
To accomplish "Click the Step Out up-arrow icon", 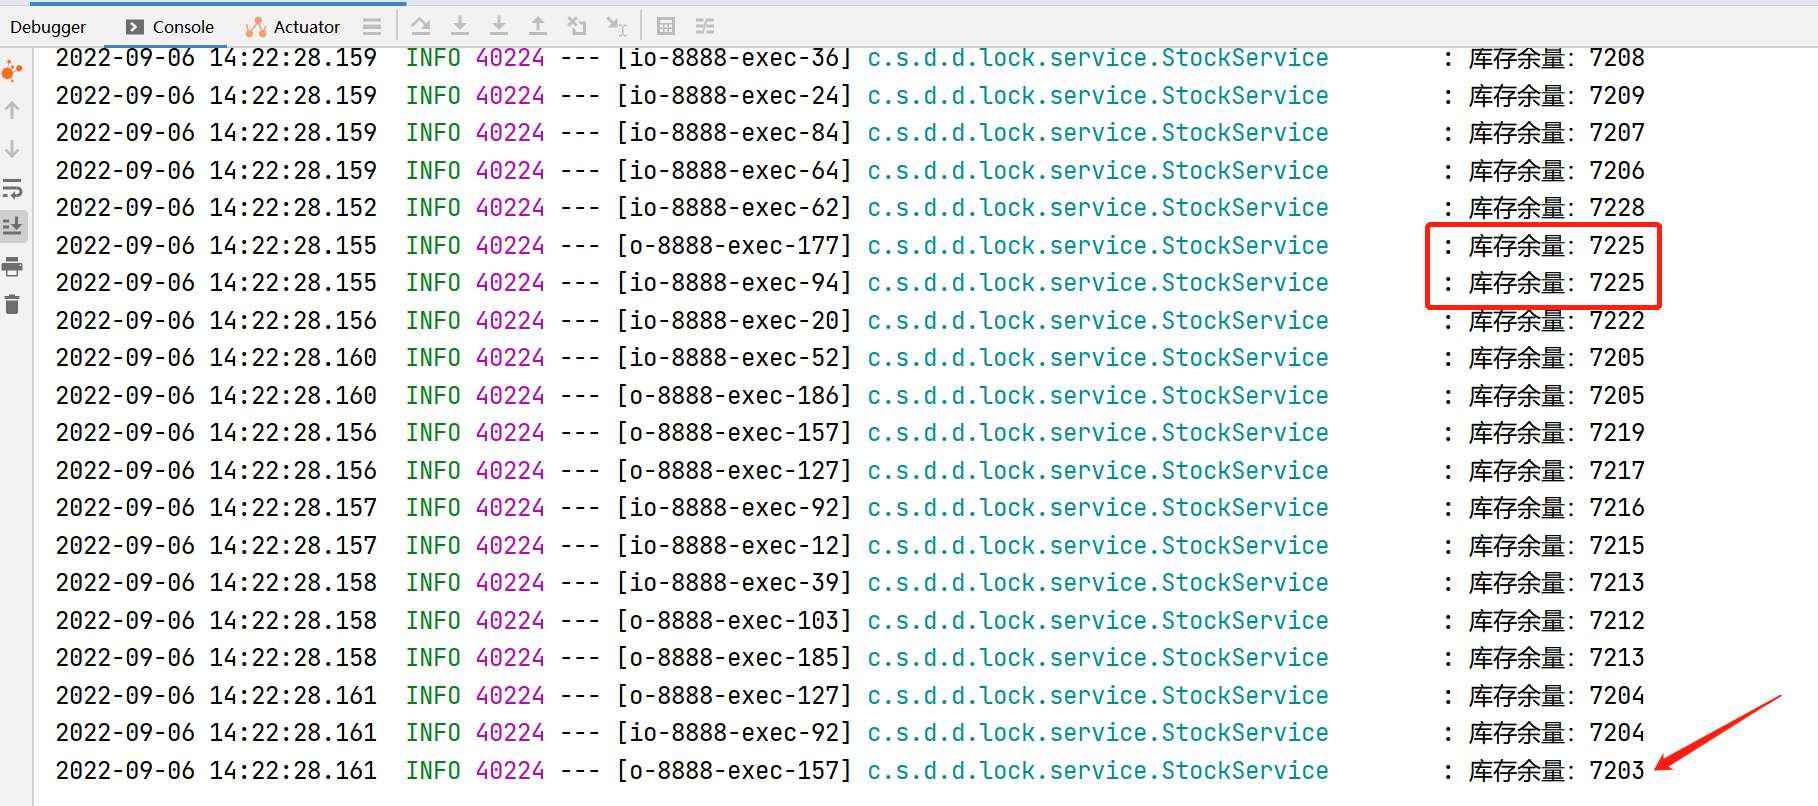I will point(538,26).
